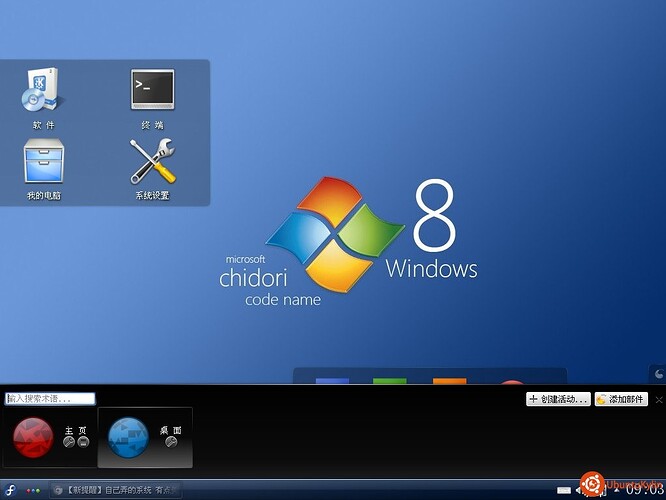Select the blue 桌面 activity sphere
This screenshot has width=666, height=500.
coord(128,438)
